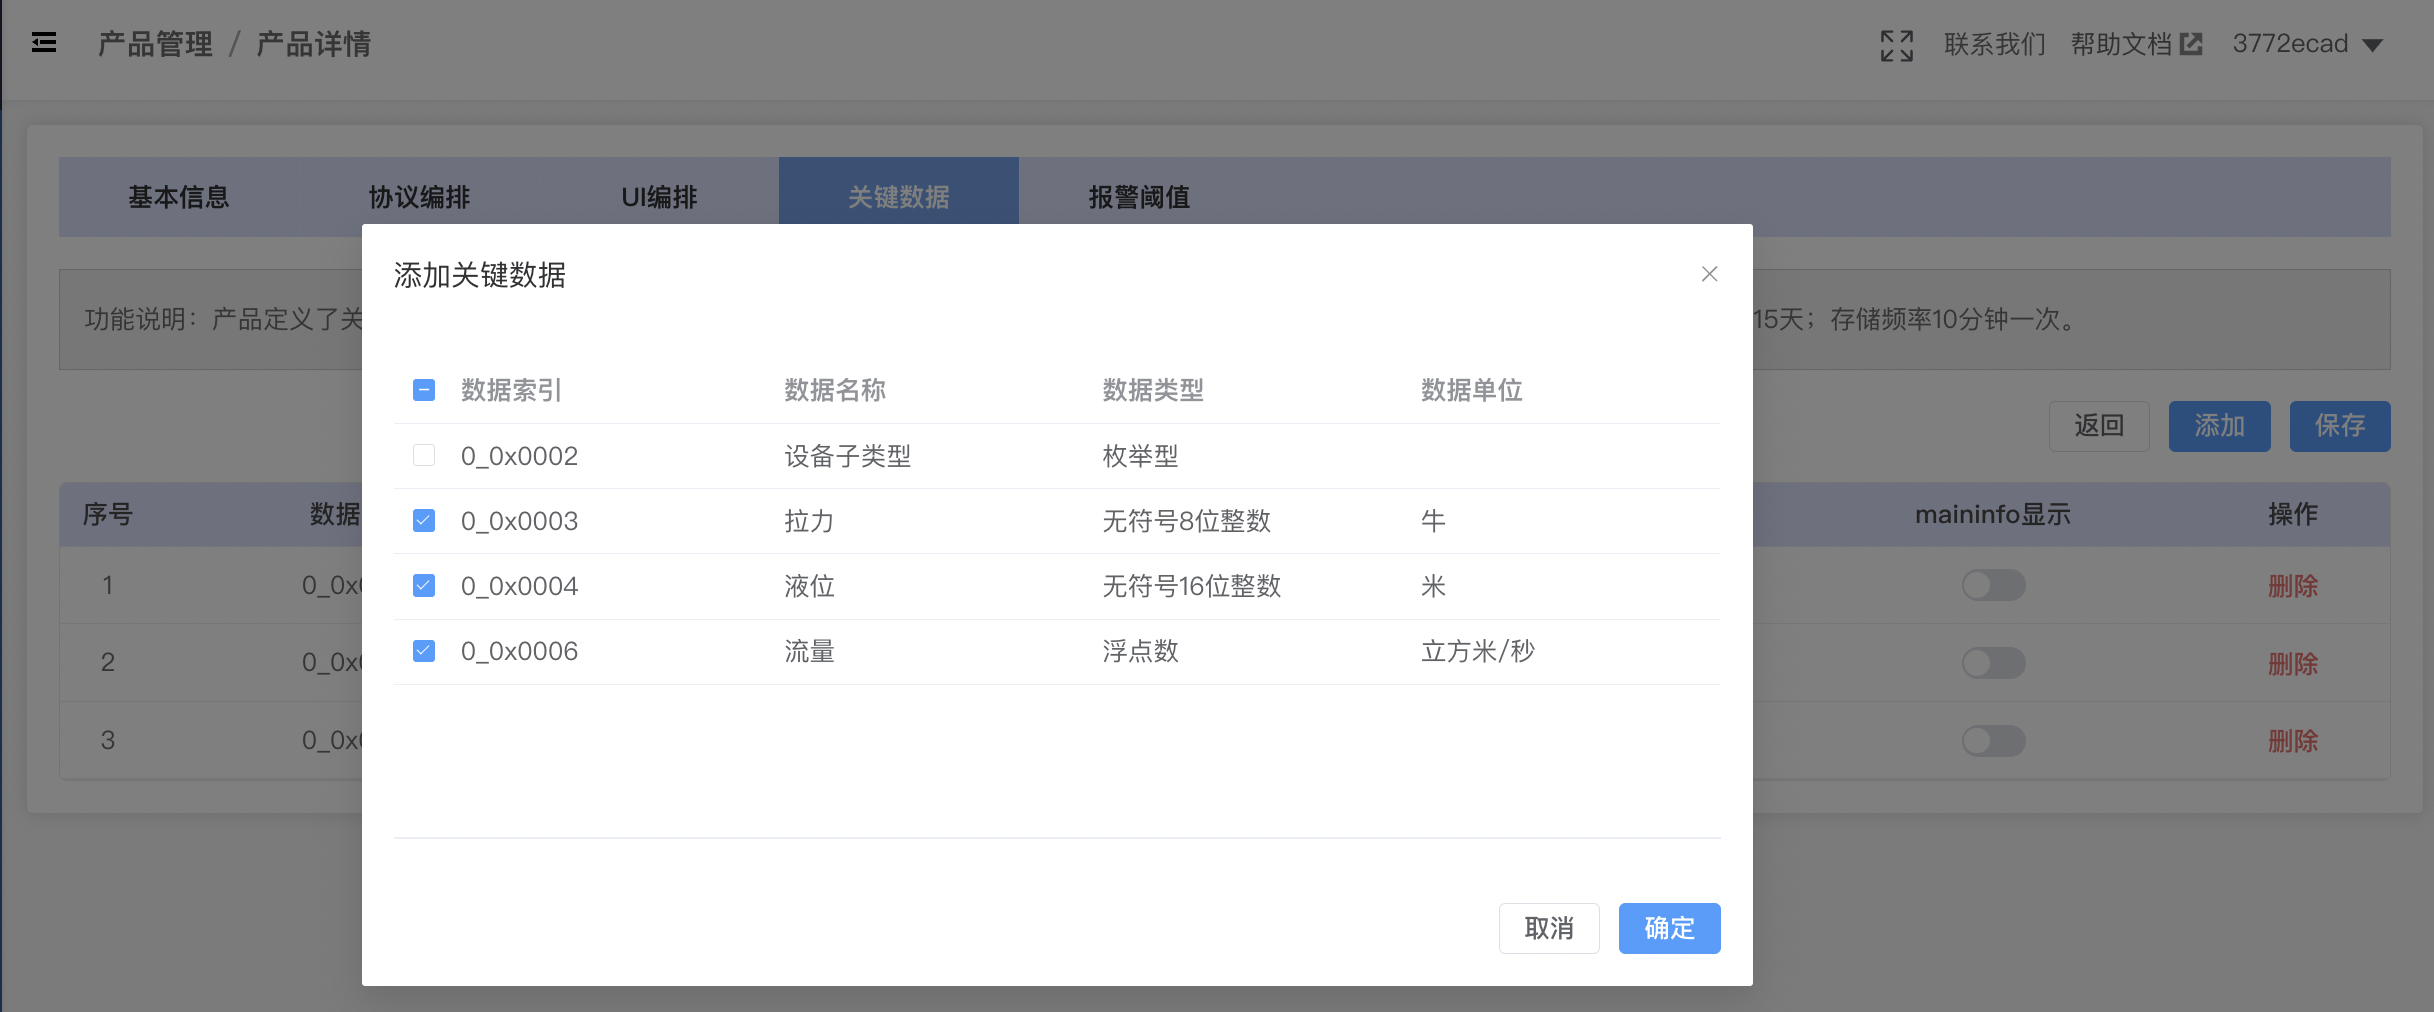Switch to the 协议编排 tab

(x=419, y=197)
